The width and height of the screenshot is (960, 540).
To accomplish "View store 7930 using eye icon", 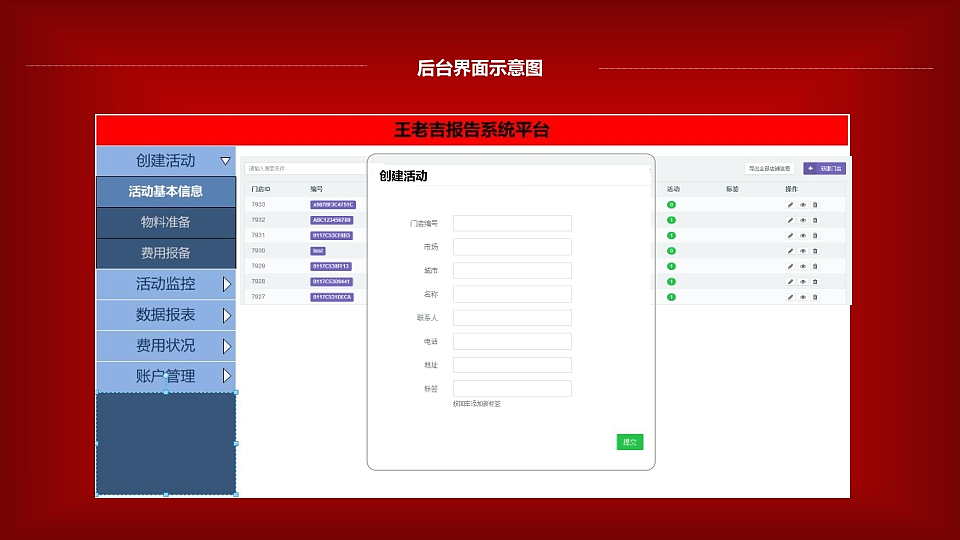I will click(x=803, y=251).
